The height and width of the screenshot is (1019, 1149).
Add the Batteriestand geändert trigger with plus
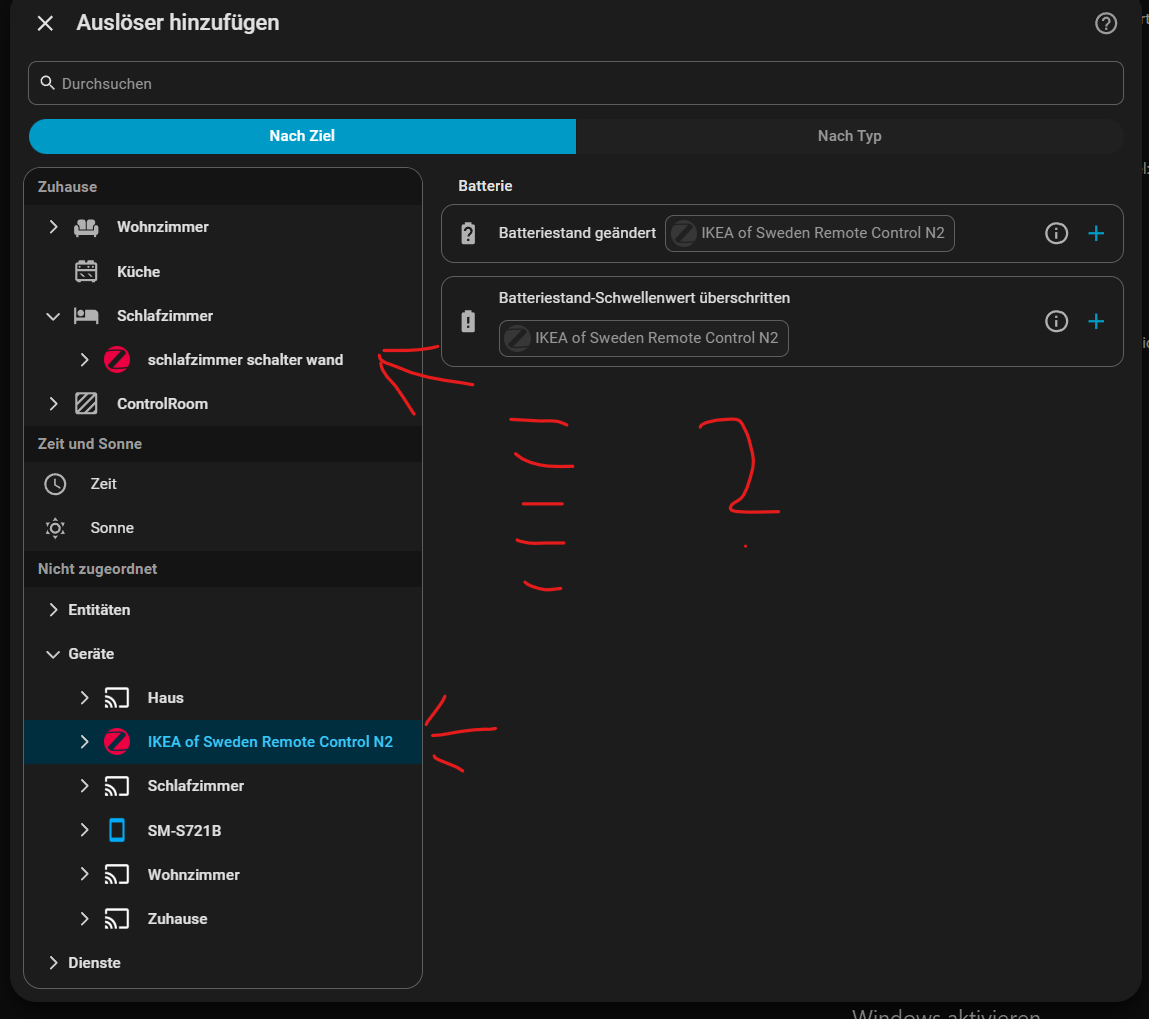click(x=1096, y=233)
